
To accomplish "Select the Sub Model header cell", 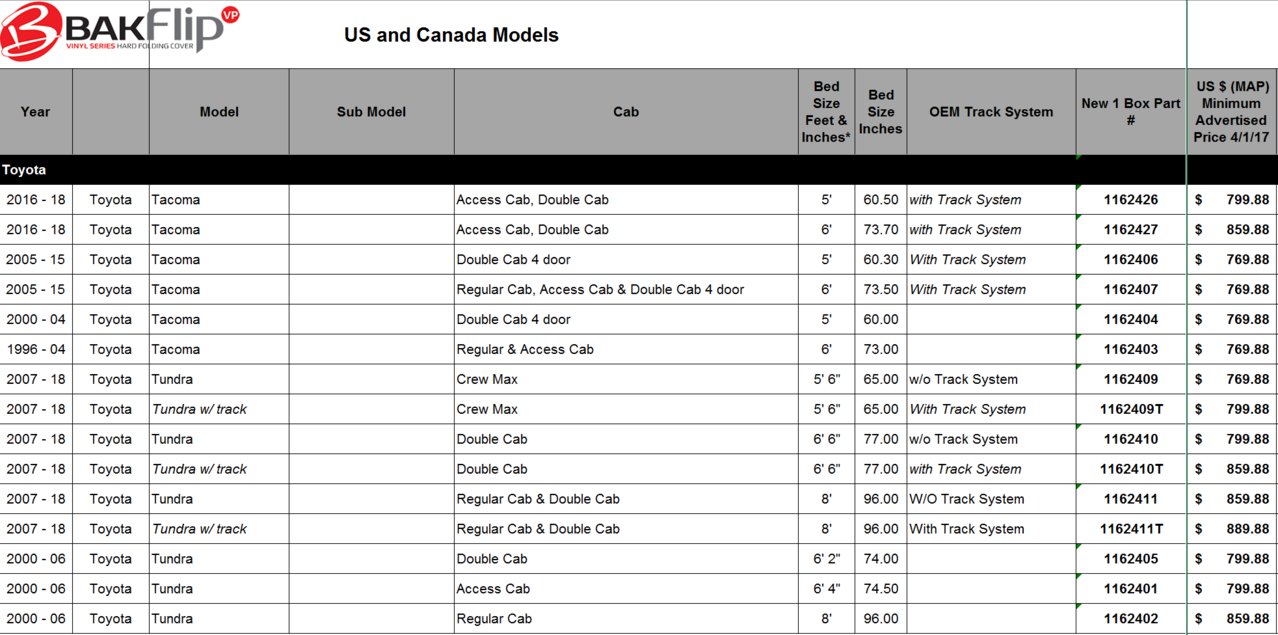I will pos(372,112).
